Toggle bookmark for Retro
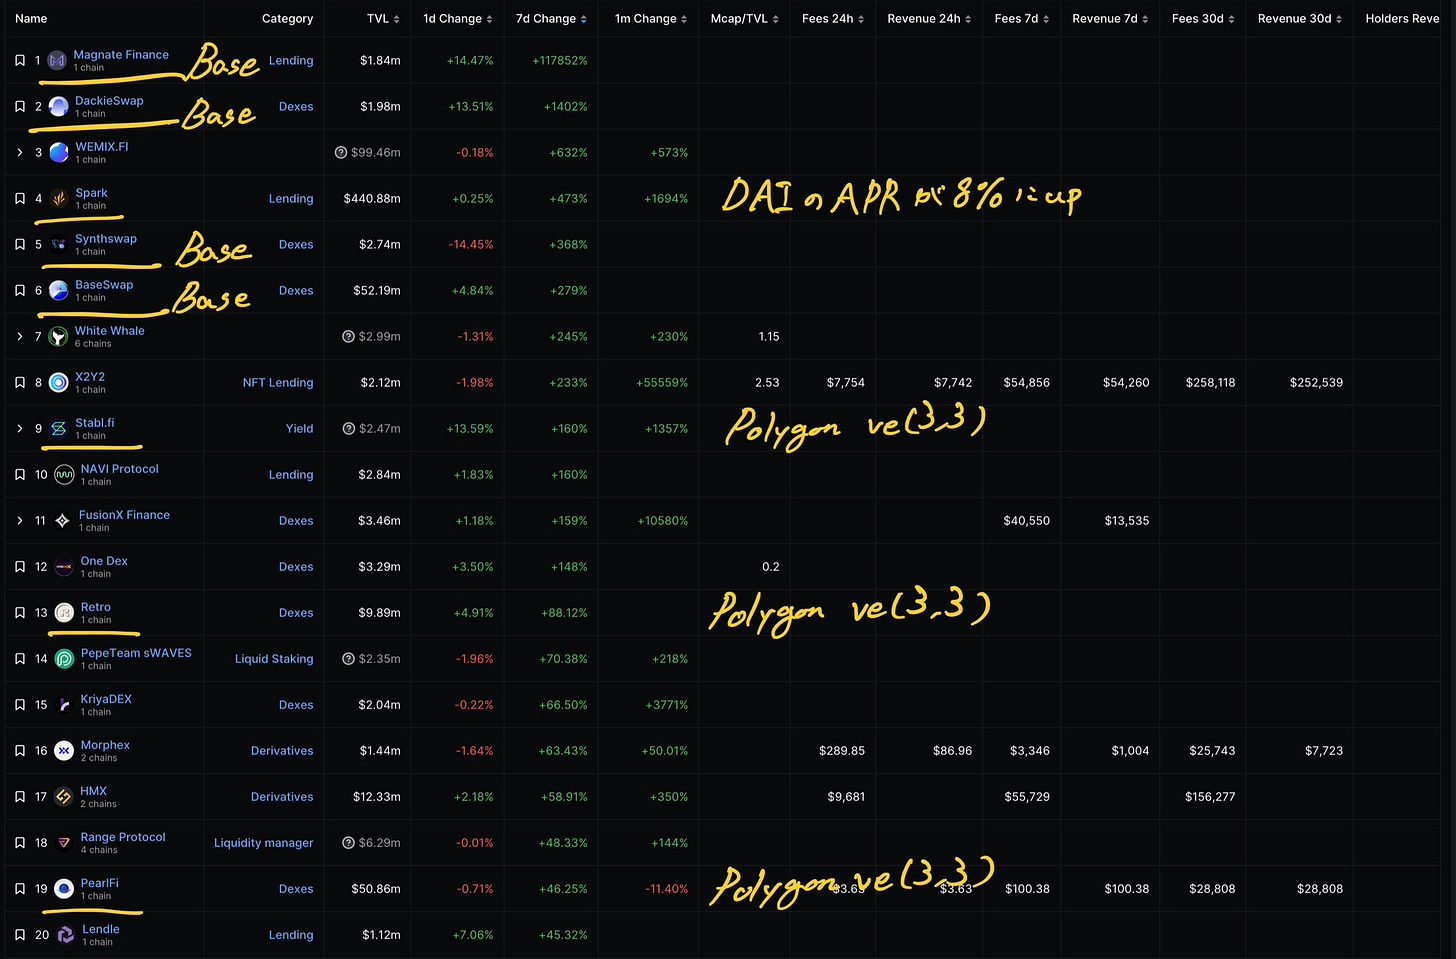 coord(20,613)
